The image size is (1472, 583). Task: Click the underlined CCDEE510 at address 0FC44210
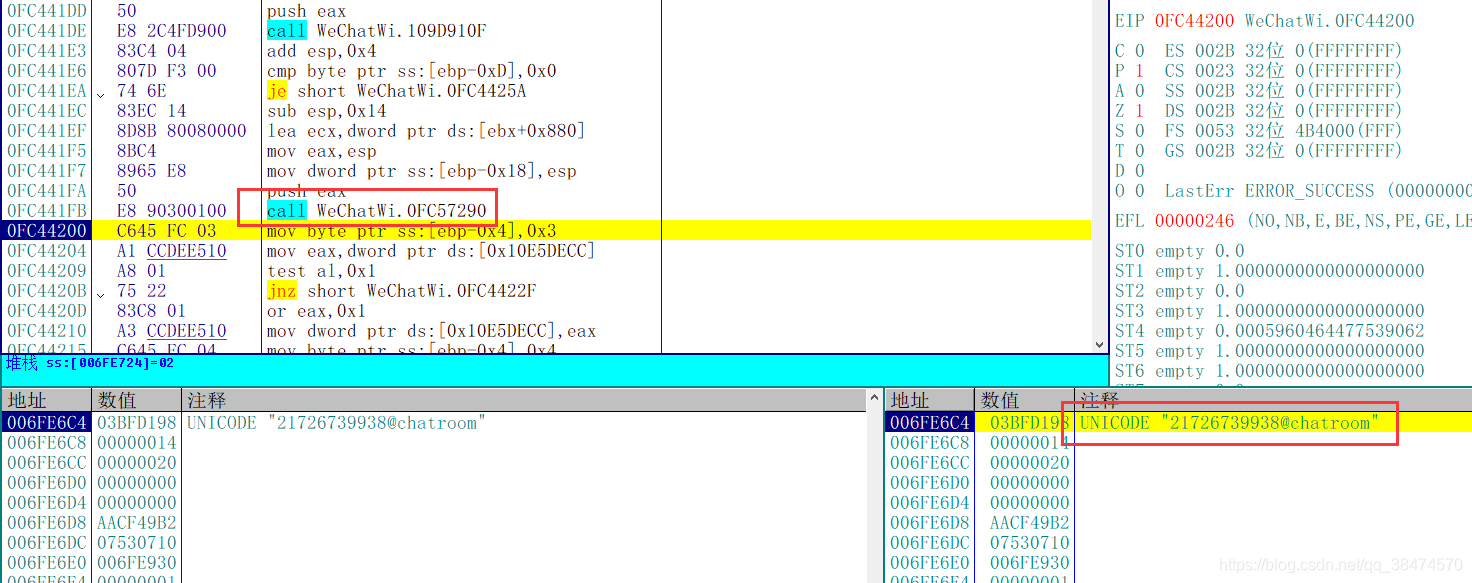[x=187, y=331]
